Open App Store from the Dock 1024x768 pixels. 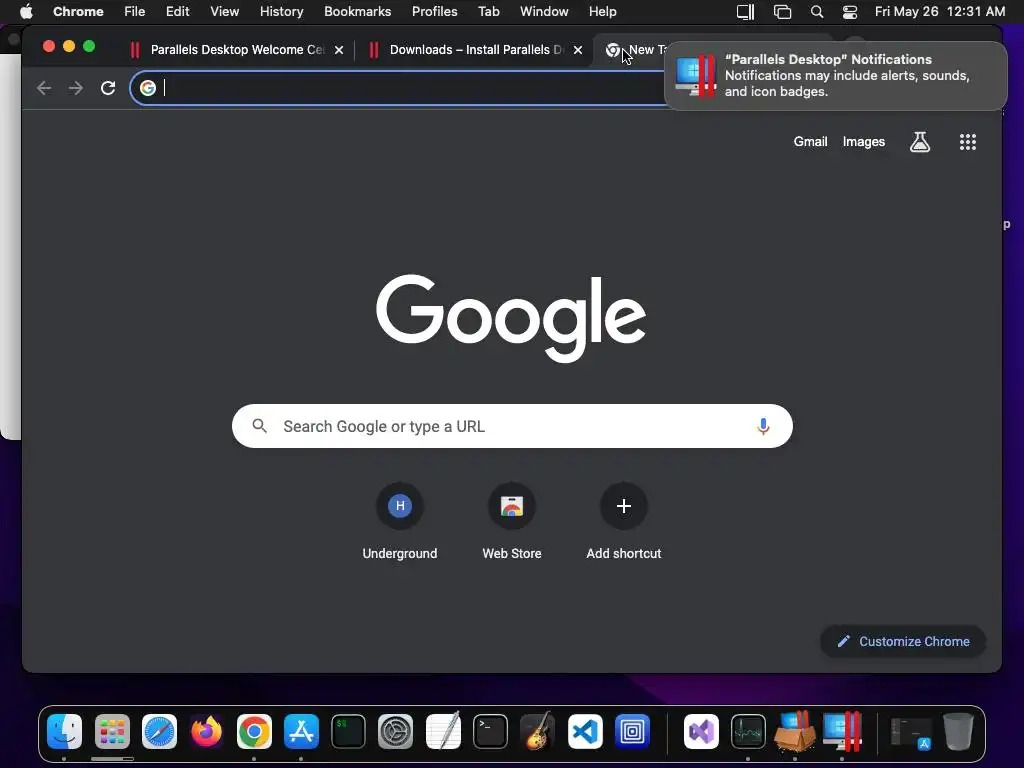301,731
